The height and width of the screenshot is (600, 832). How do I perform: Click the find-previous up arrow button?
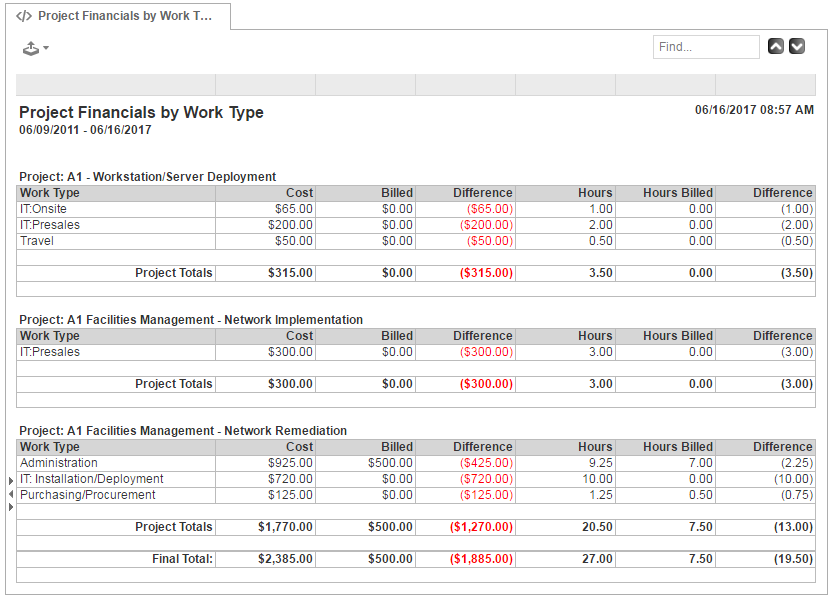coord(777,46)
